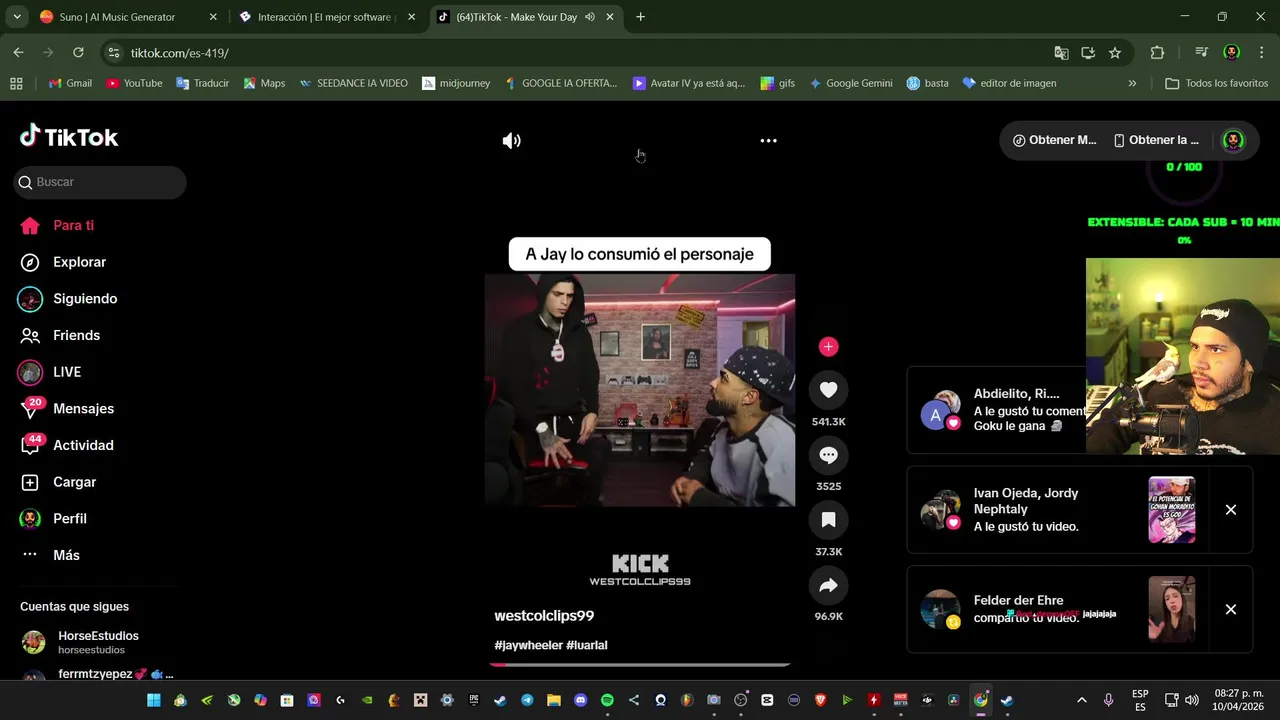
Task: Install app icon in address bar
Action: pos(1088,53)
